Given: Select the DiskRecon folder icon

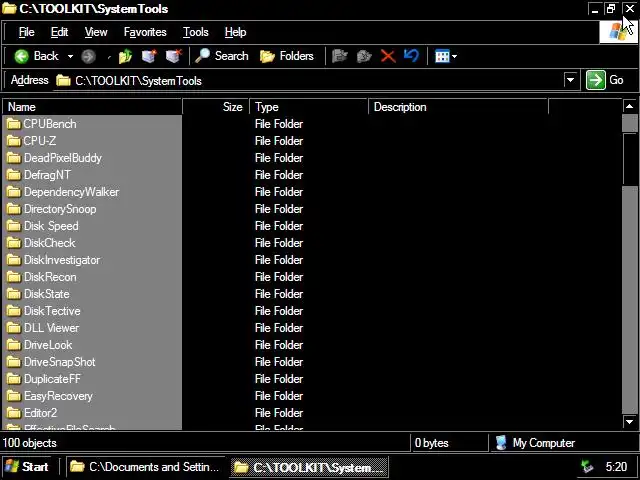Looking at the screenshot, I should 13,277.
